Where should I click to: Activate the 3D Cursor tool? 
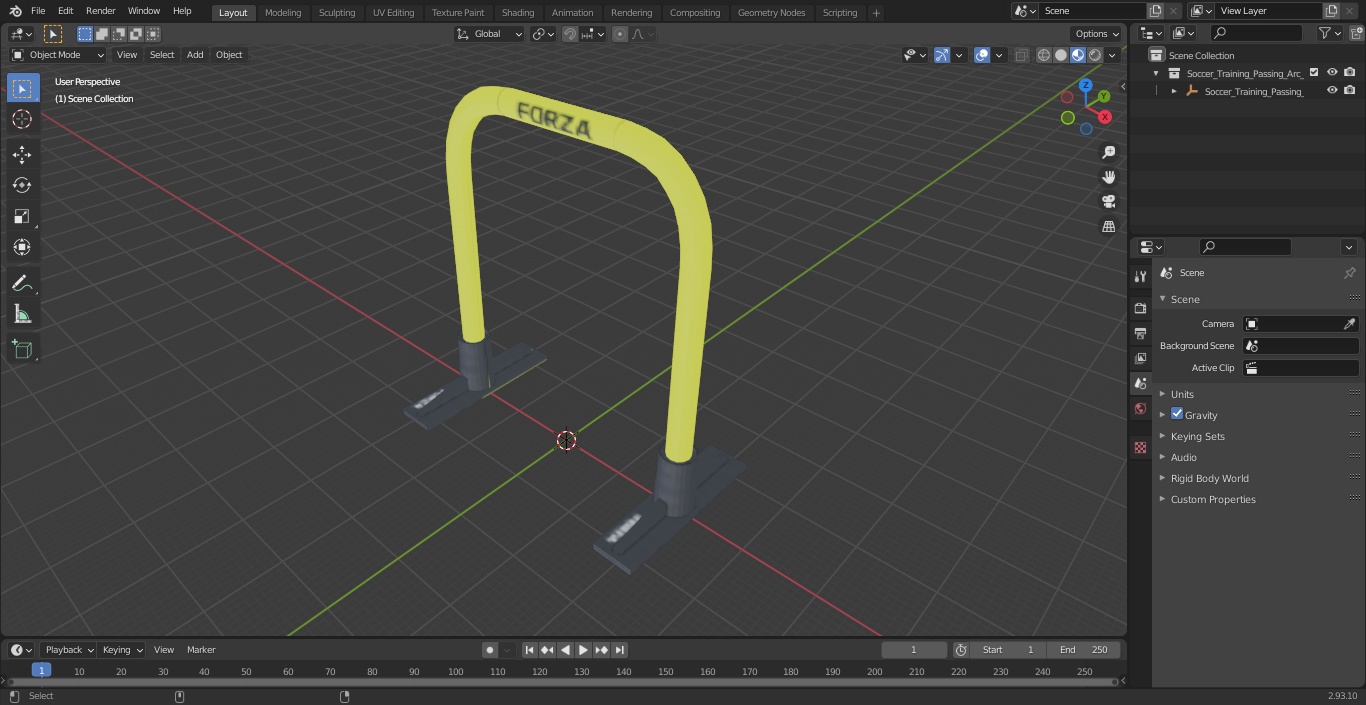coord(22,119)
